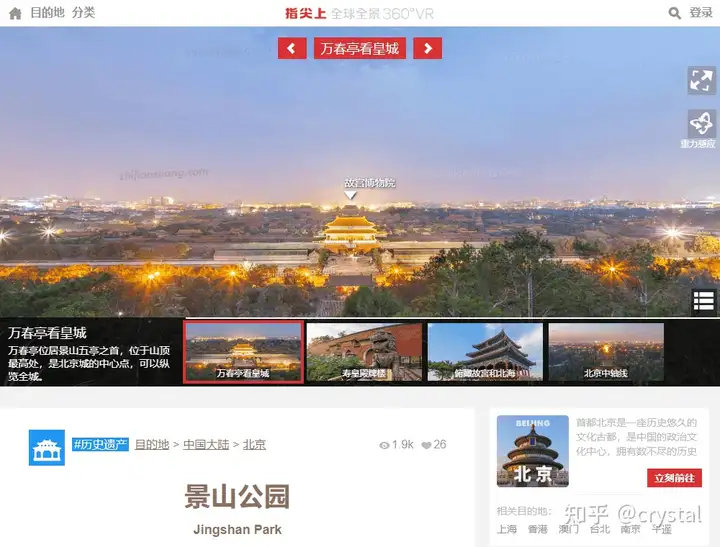Image resolution: width=720 pixels, height=547 pixels.
Task: Open the 中国大陆 breadcrumb link
Action: pyautogui.click(x=206, y=445)
